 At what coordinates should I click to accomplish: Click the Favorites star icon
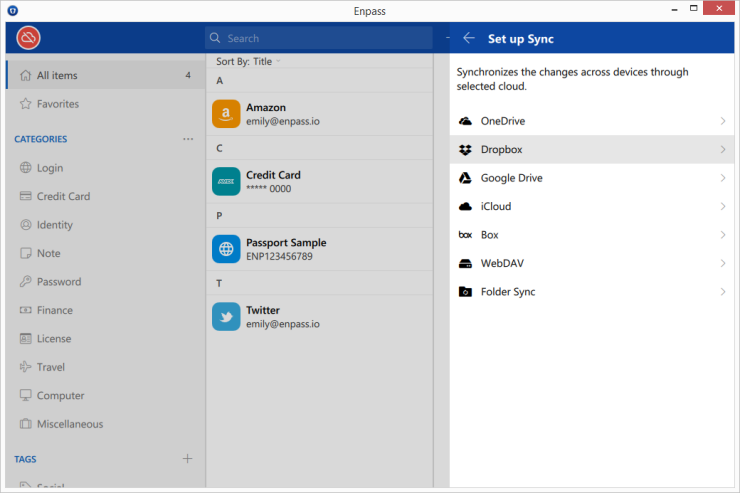pos(25,104)
